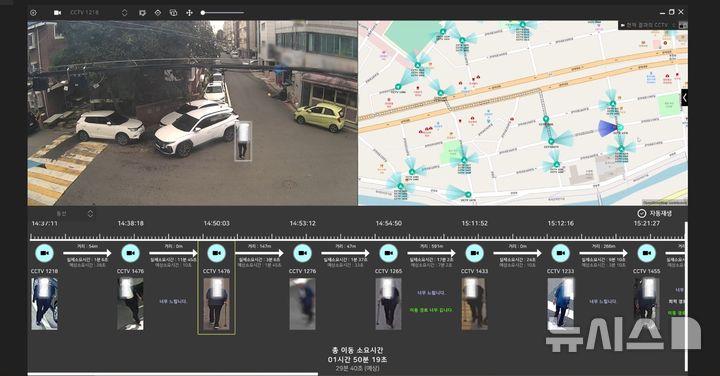720x376 pixels.
Task: Click the arrow from CCTV 1218 to CCTV 1476
Action: tap(87, 253)
